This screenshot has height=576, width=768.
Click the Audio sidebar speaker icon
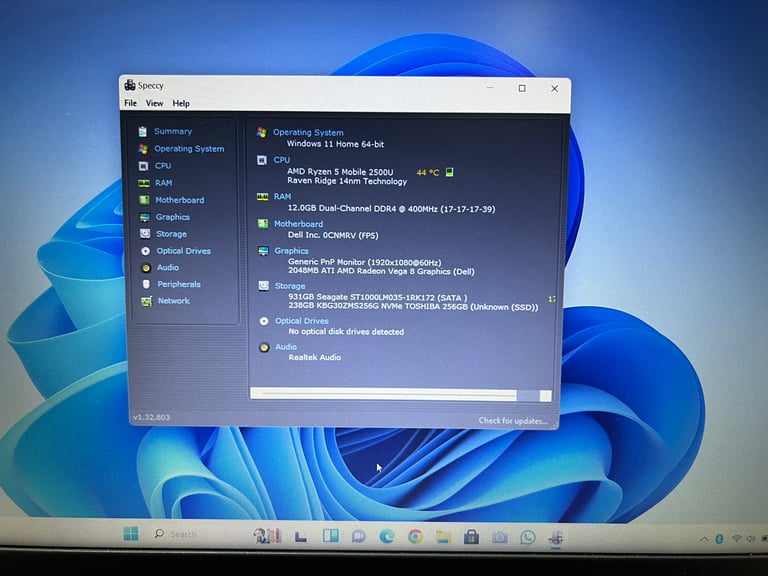[x=146, y=267]
